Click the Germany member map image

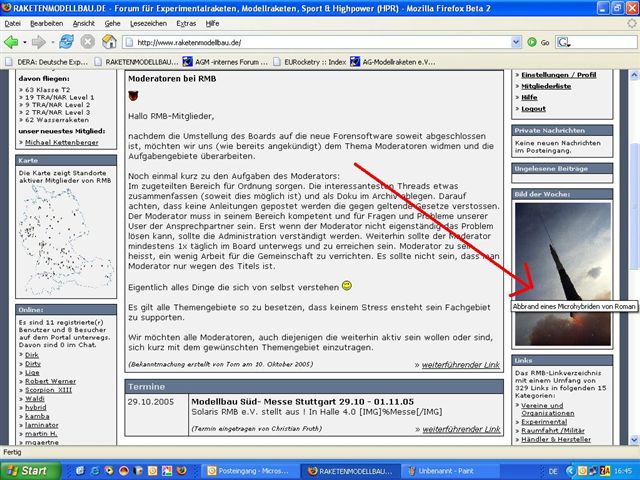[66, 240]
